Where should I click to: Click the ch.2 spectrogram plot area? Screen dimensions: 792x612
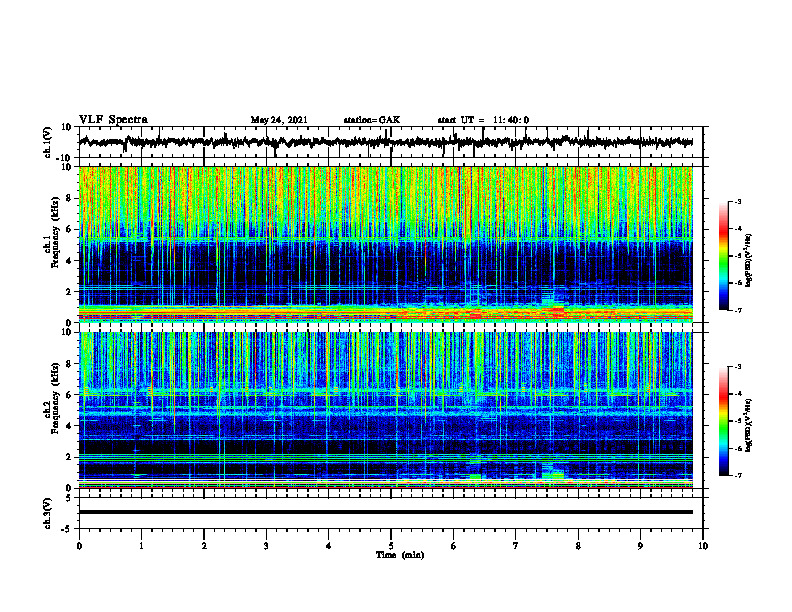tap(385, 410)
